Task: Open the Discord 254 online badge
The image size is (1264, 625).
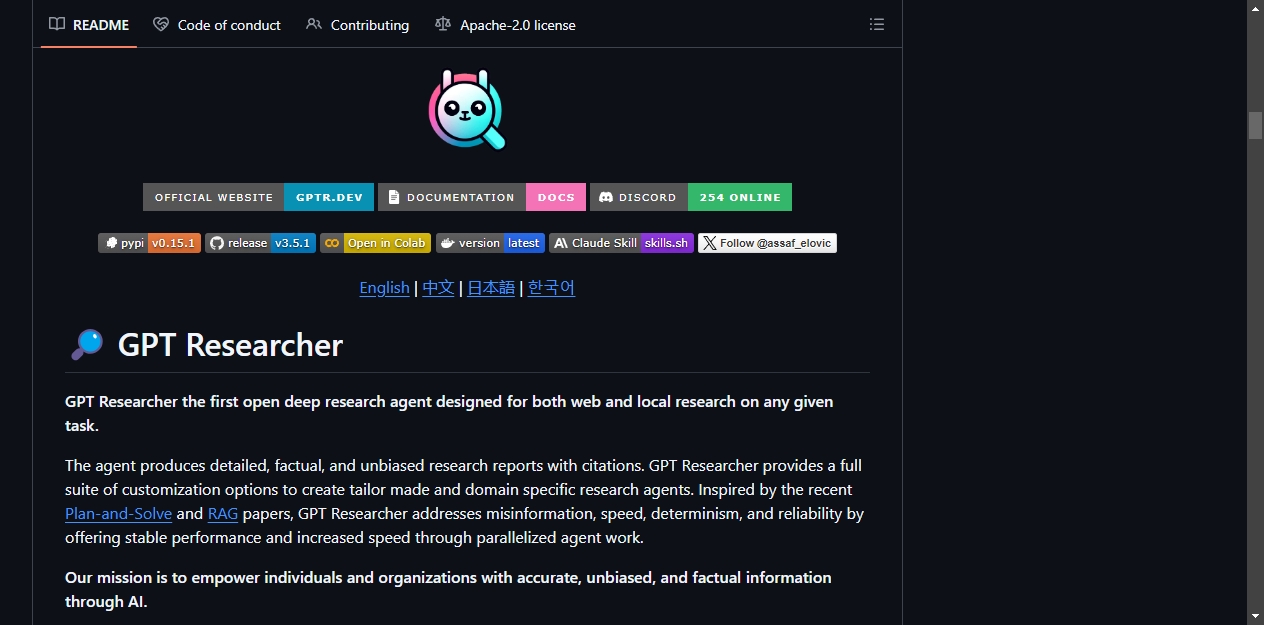Action: tap(691, 197)
